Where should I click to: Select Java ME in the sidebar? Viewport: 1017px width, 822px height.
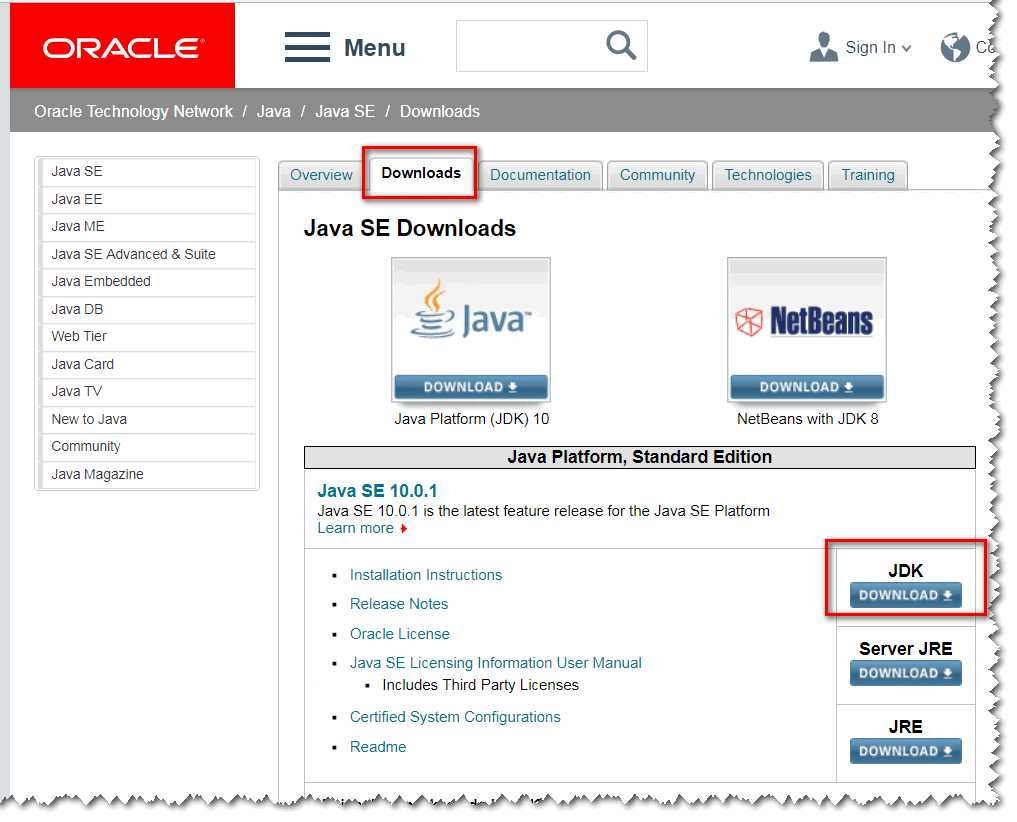[148, 227]
